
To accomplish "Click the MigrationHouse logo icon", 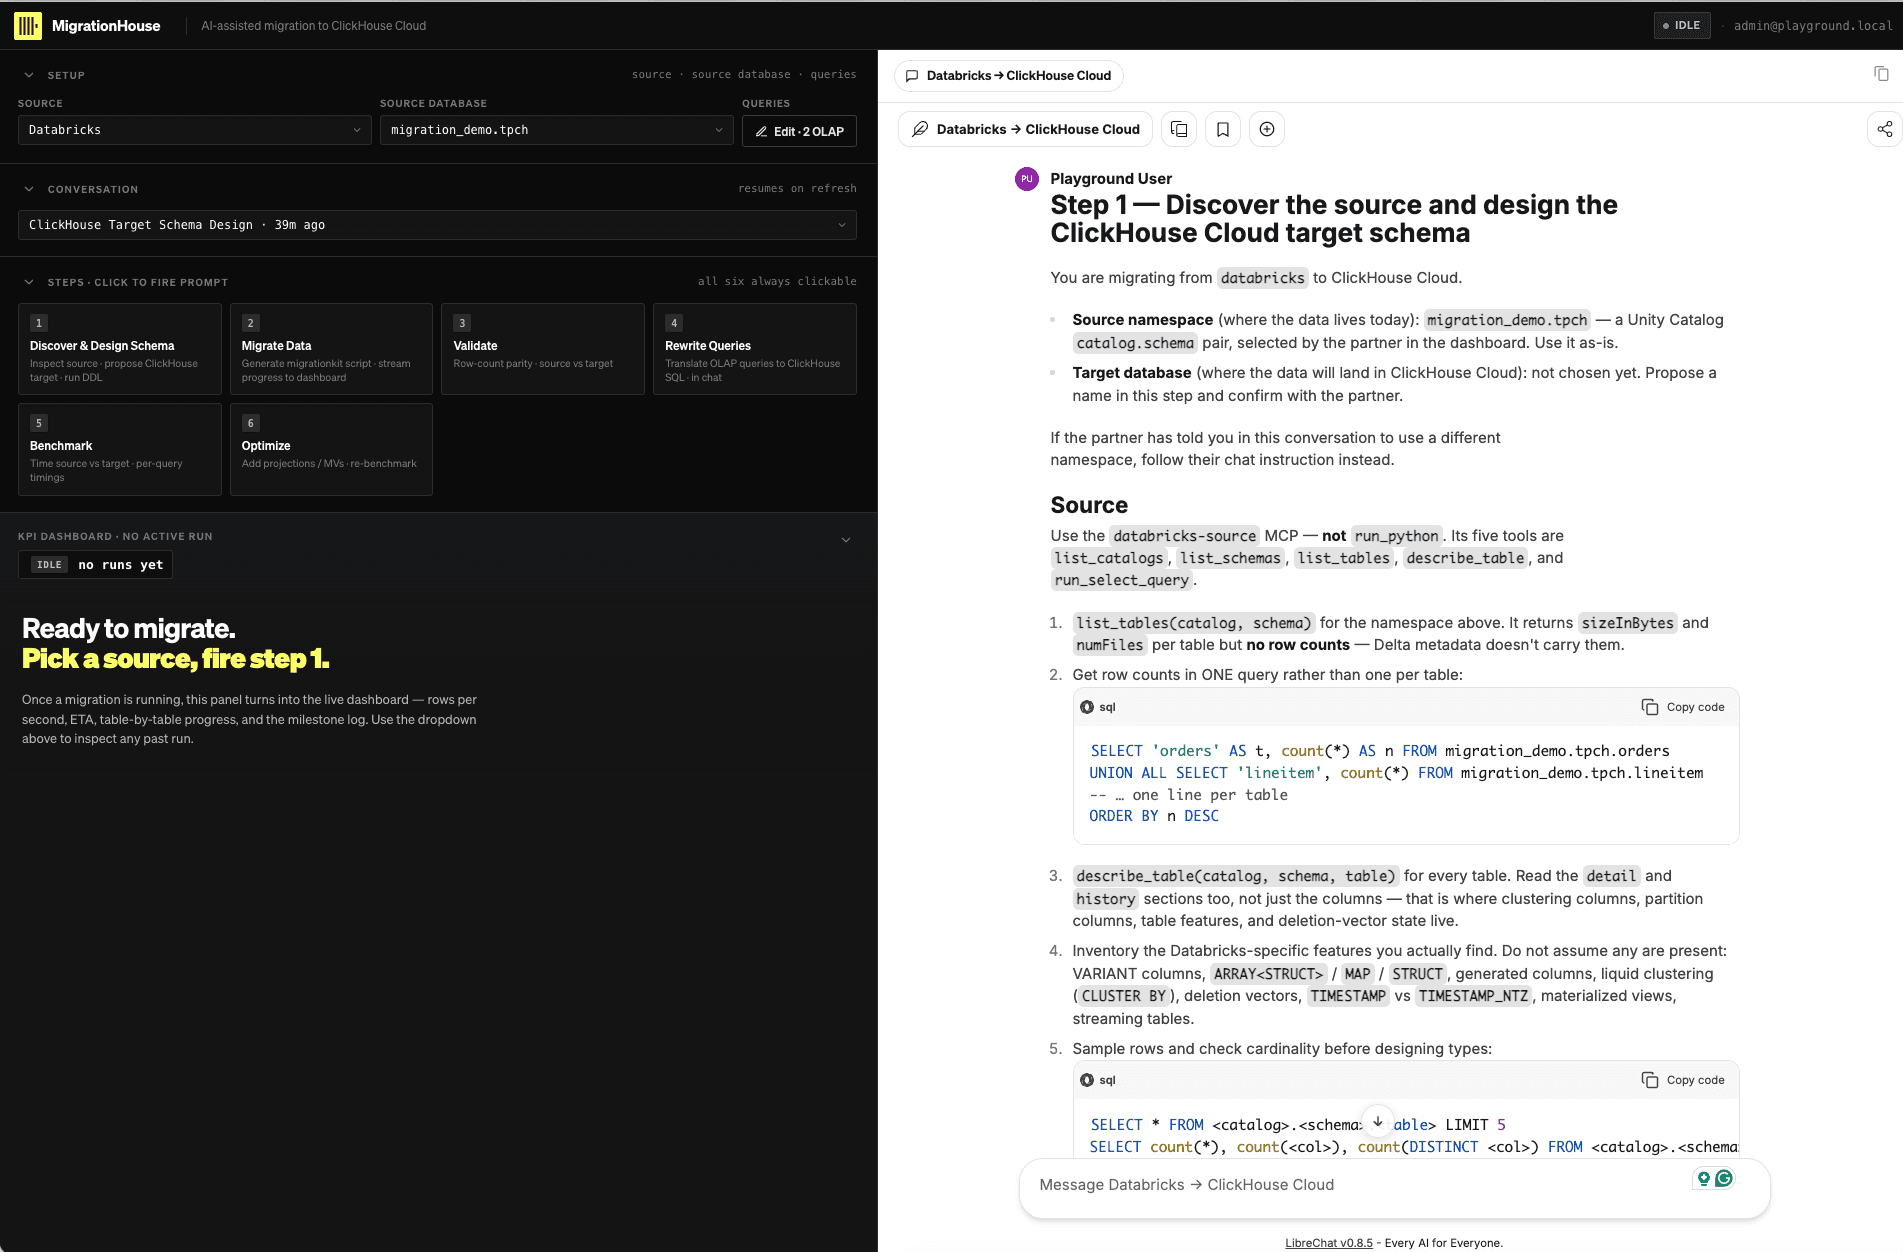I will [28, 26].
